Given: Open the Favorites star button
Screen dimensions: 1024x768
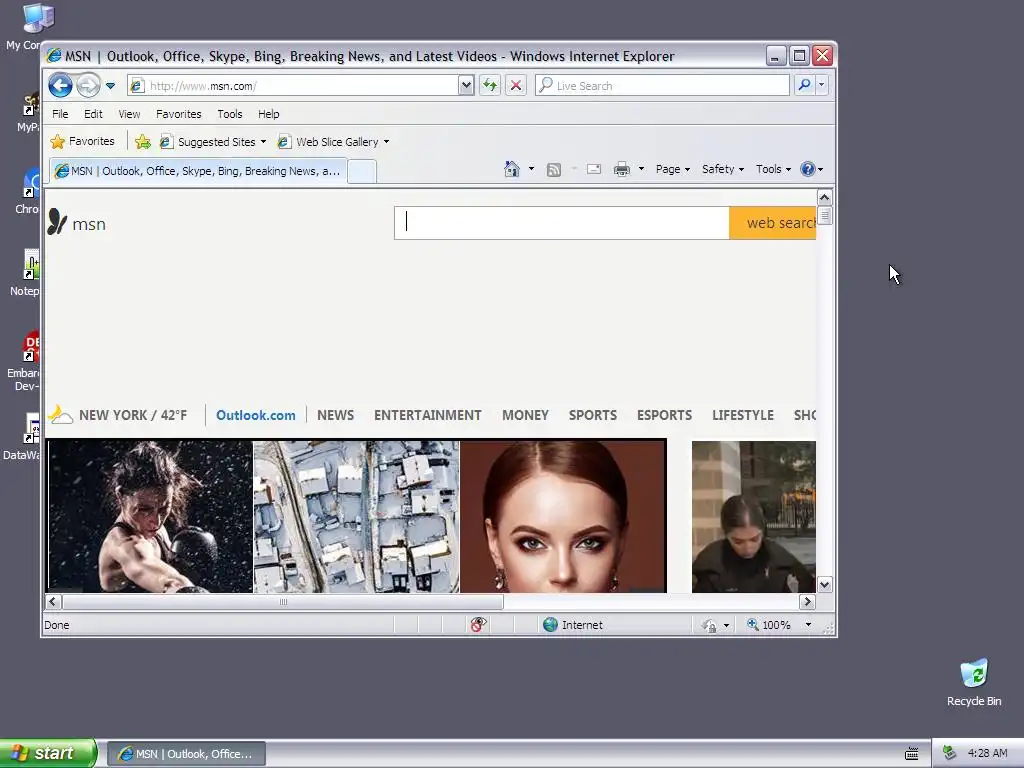Looking at the screenshot, I should (82, 141).
